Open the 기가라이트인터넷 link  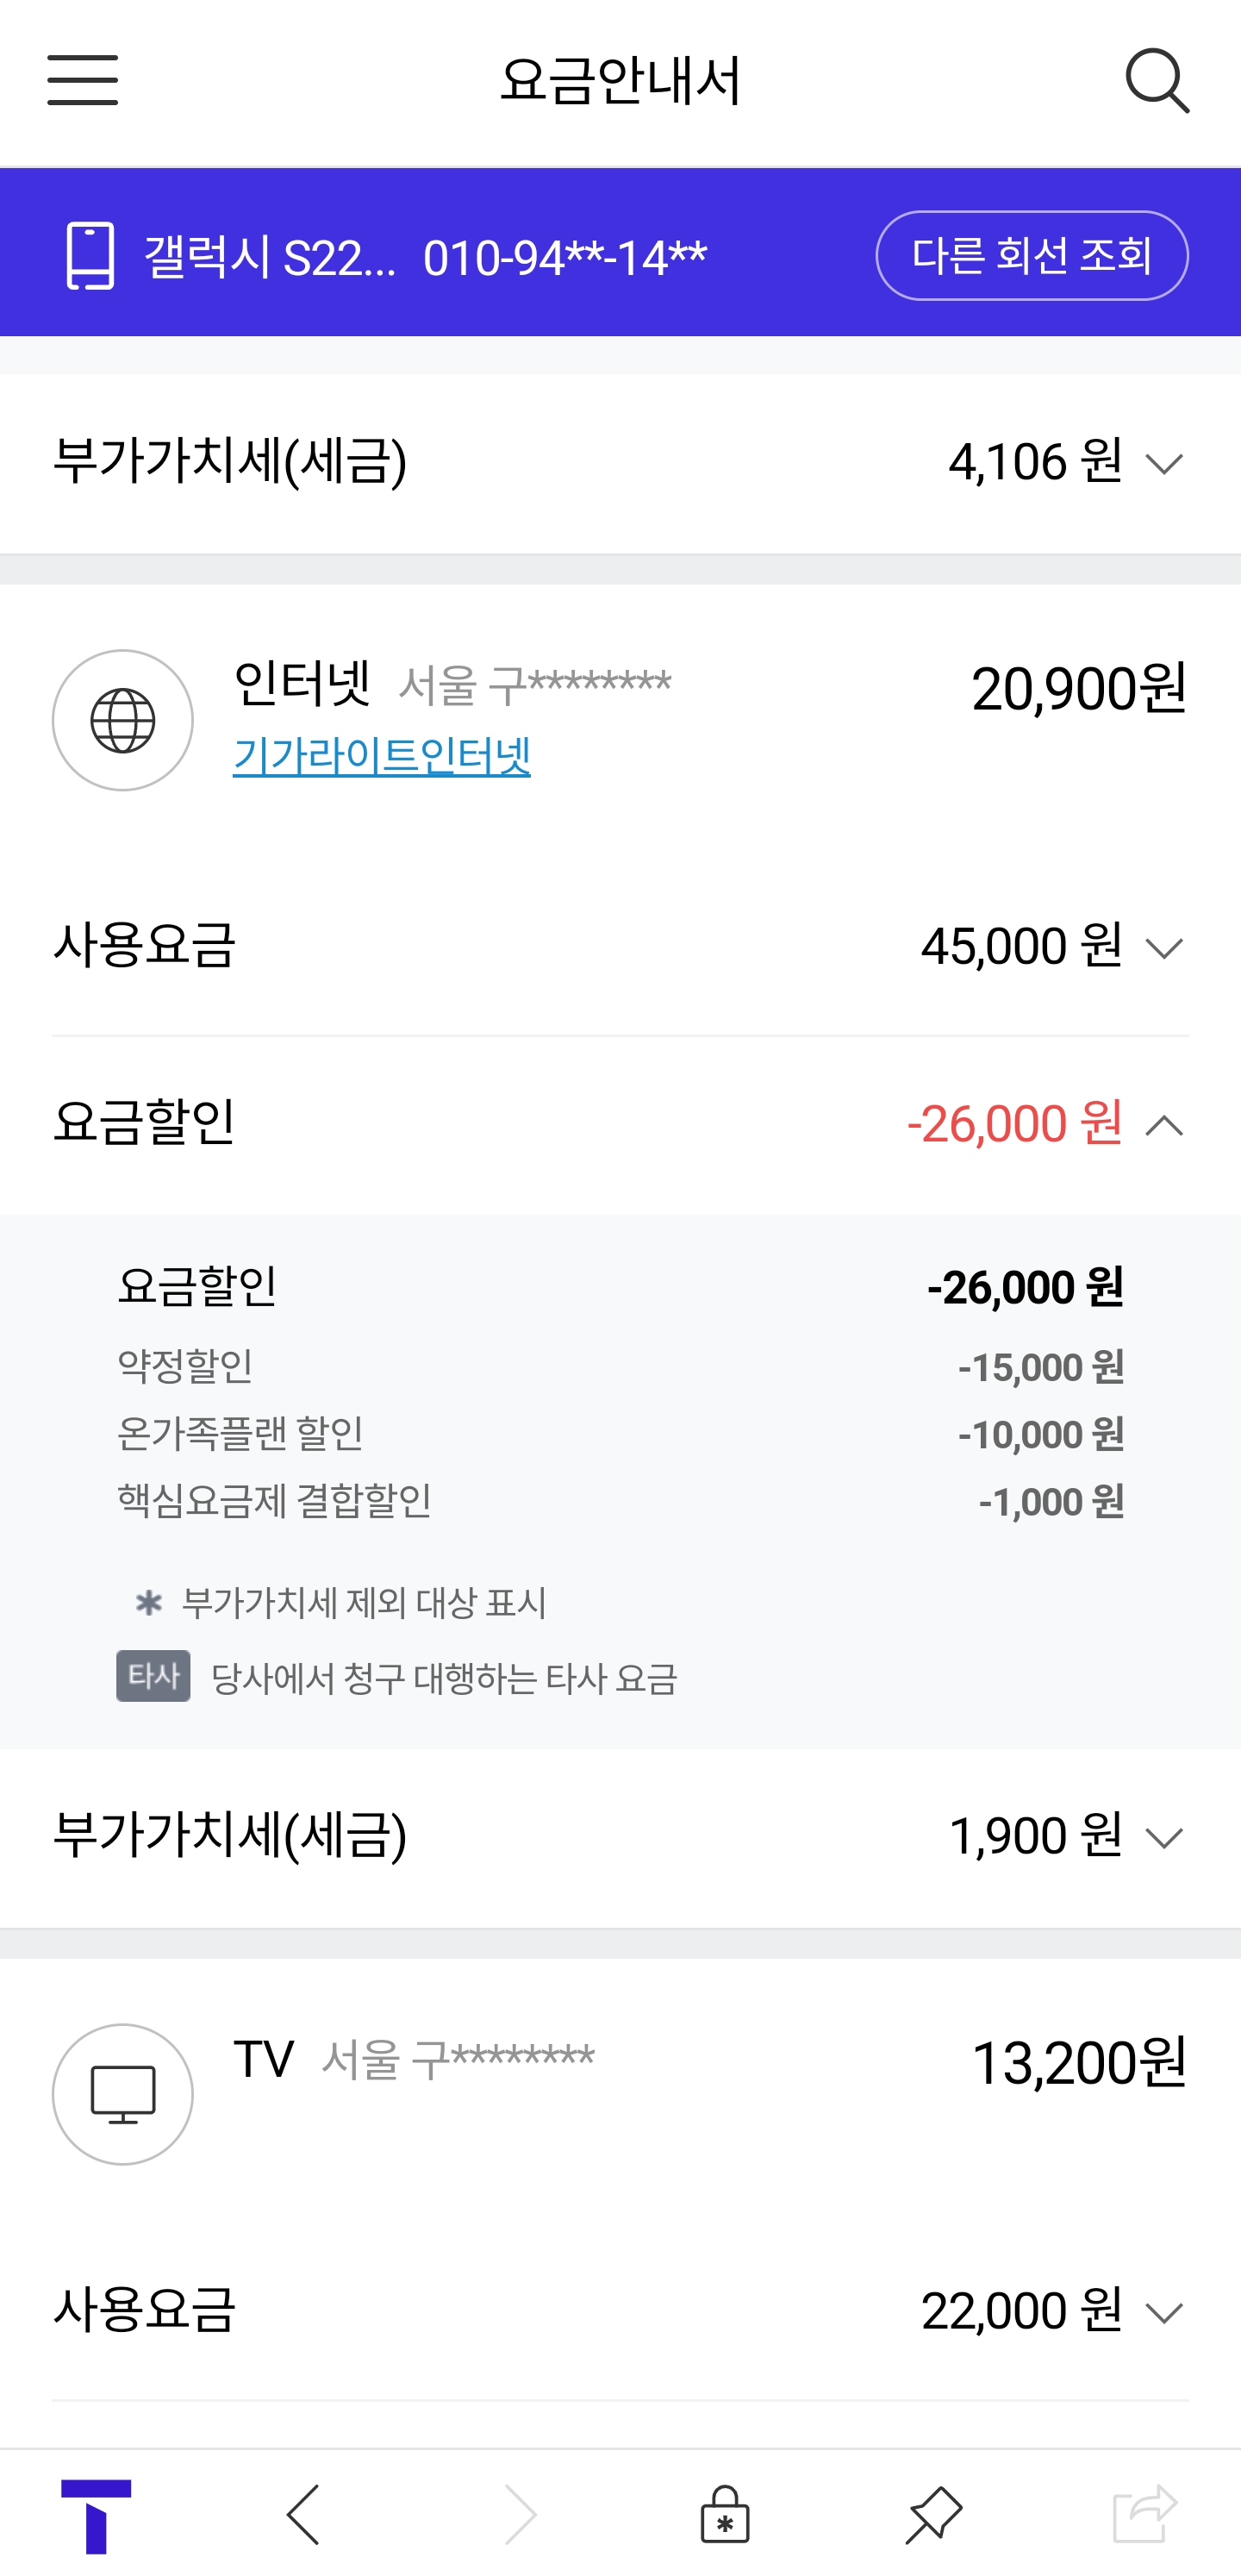(382, 756)
